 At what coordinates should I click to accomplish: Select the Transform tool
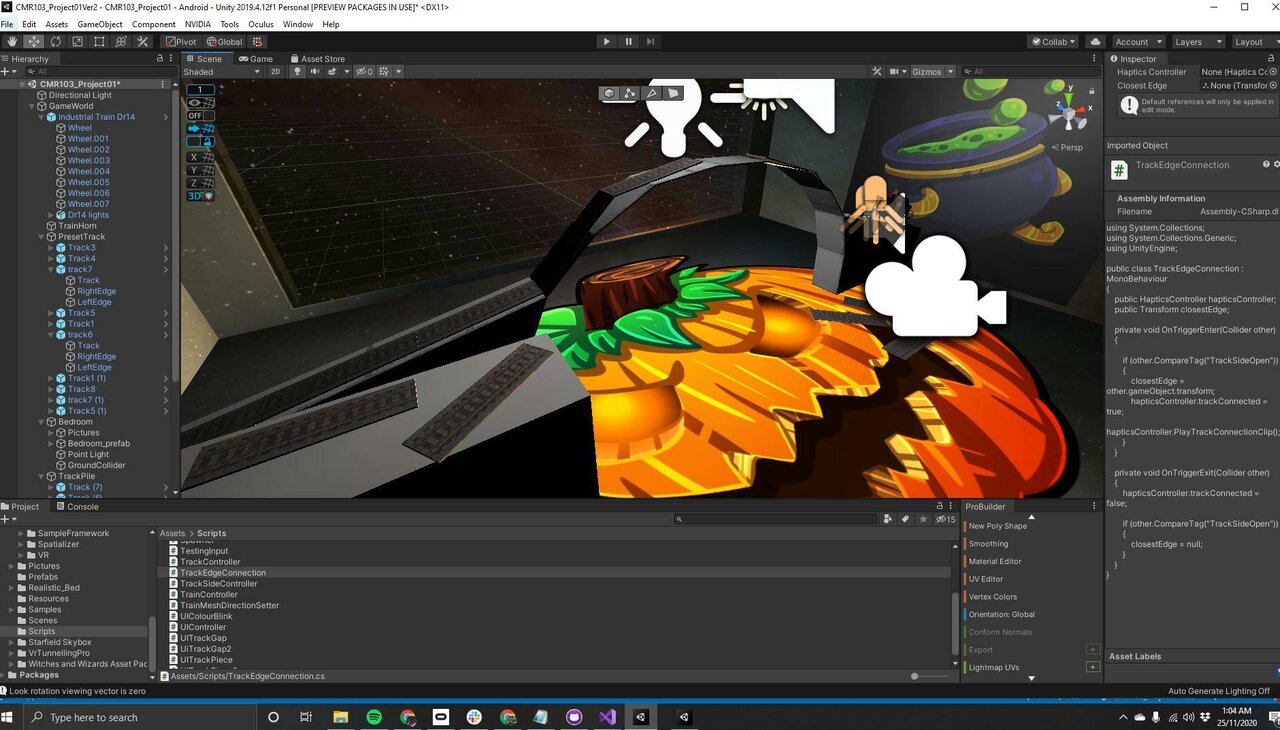[x=121, y=42]
